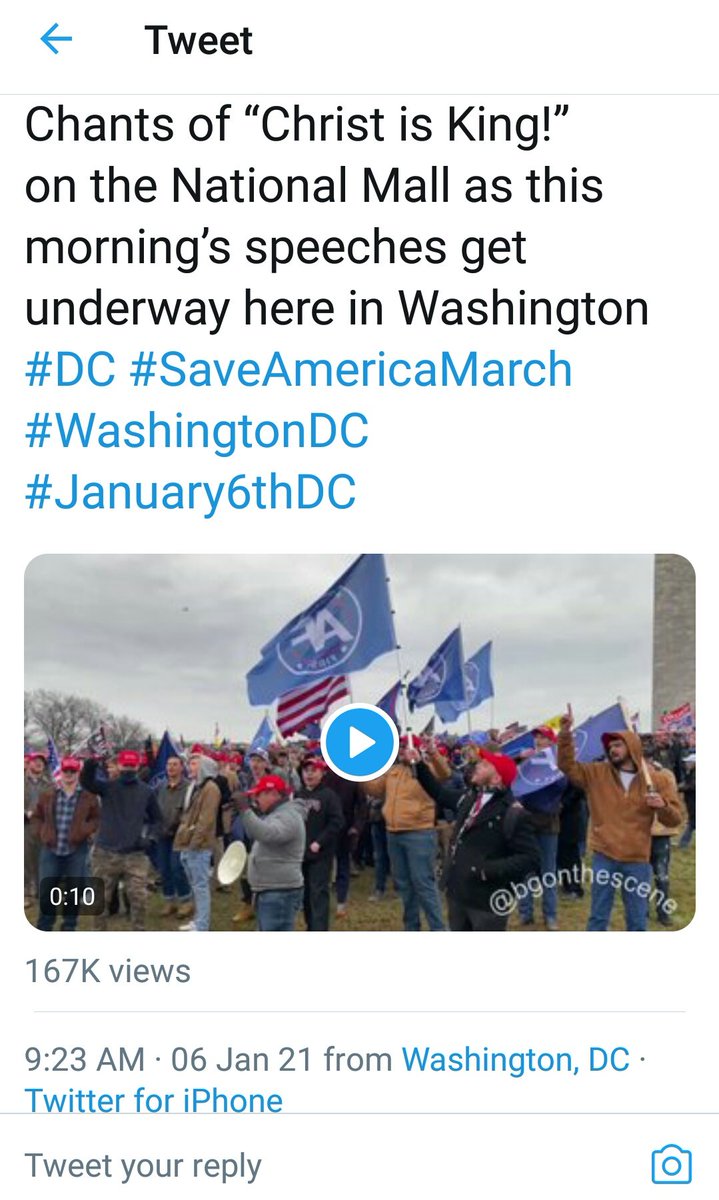Screen dimensions: 719x1200
Task: Tap the Washington Monument in the video frame
Action: pyautogui.click(x=673, y=640)
